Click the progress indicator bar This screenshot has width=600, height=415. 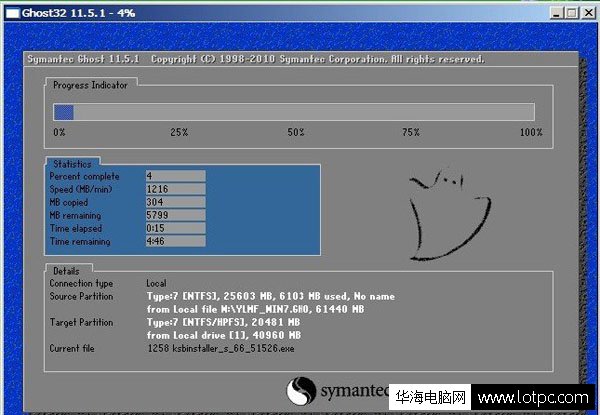294,112
